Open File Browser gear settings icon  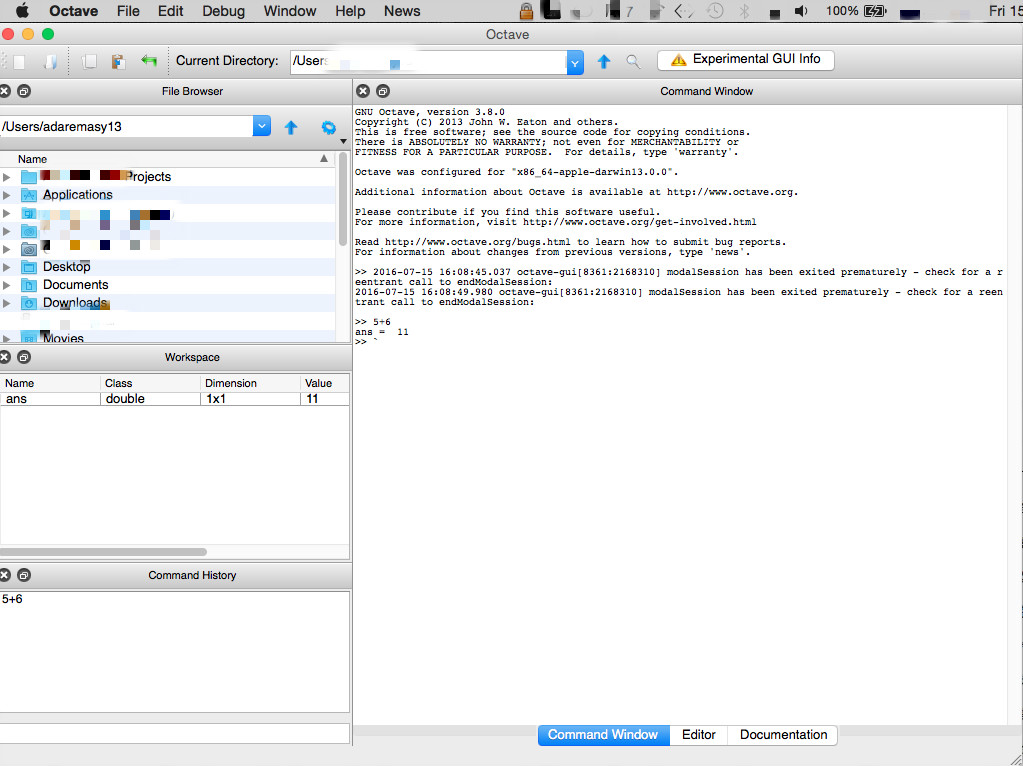click(x=329, y=127)
